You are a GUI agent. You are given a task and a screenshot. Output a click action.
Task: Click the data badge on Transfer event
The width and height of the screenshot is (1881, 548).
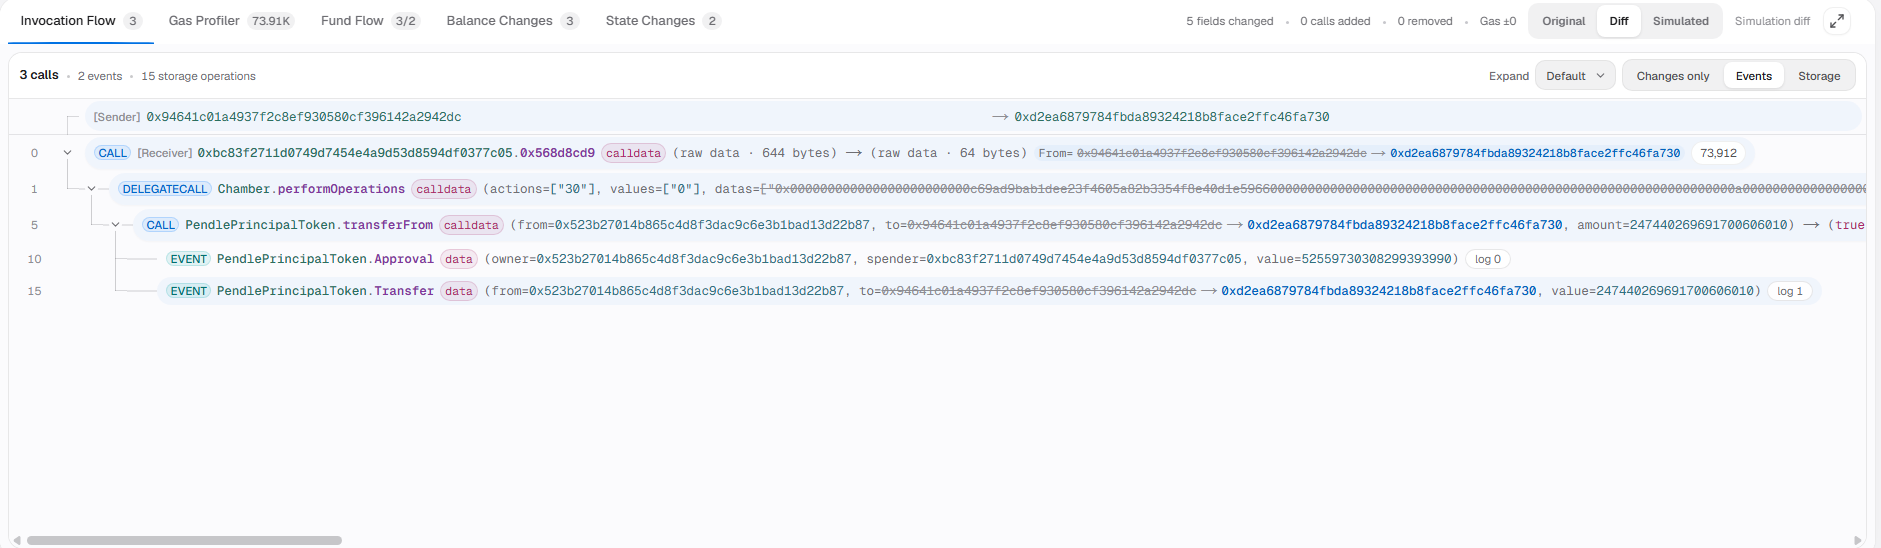pyautogui.click(x=459, y=291)
